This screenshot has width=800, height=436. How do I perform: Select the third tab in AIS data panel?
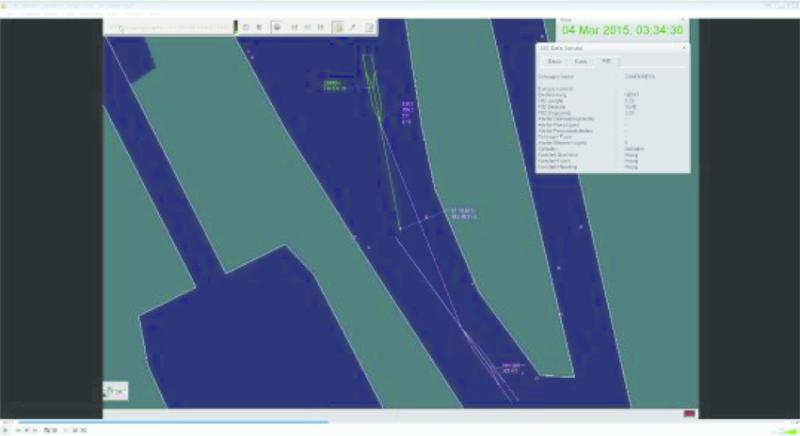coord(604,62)
